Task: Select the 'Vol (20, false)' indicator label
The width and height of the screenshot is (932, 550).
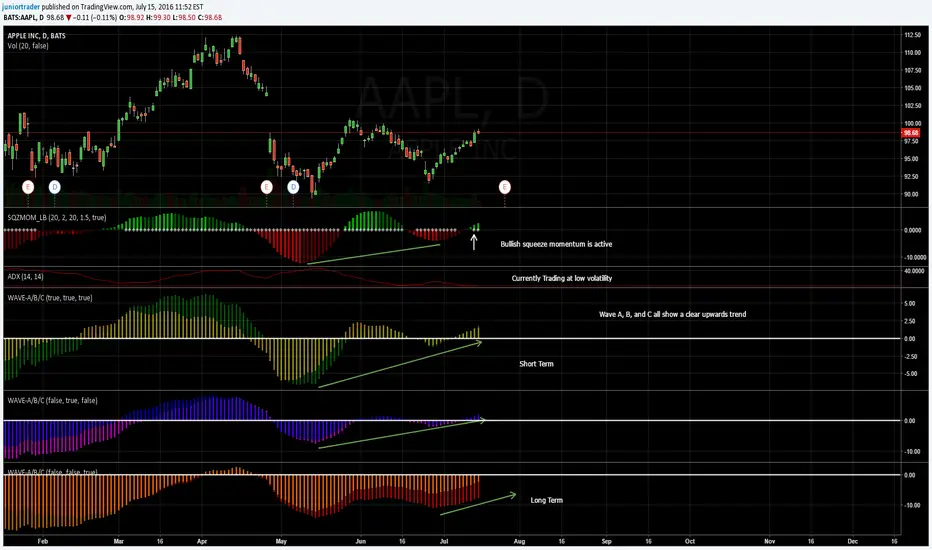Action: tap(28, 46)
